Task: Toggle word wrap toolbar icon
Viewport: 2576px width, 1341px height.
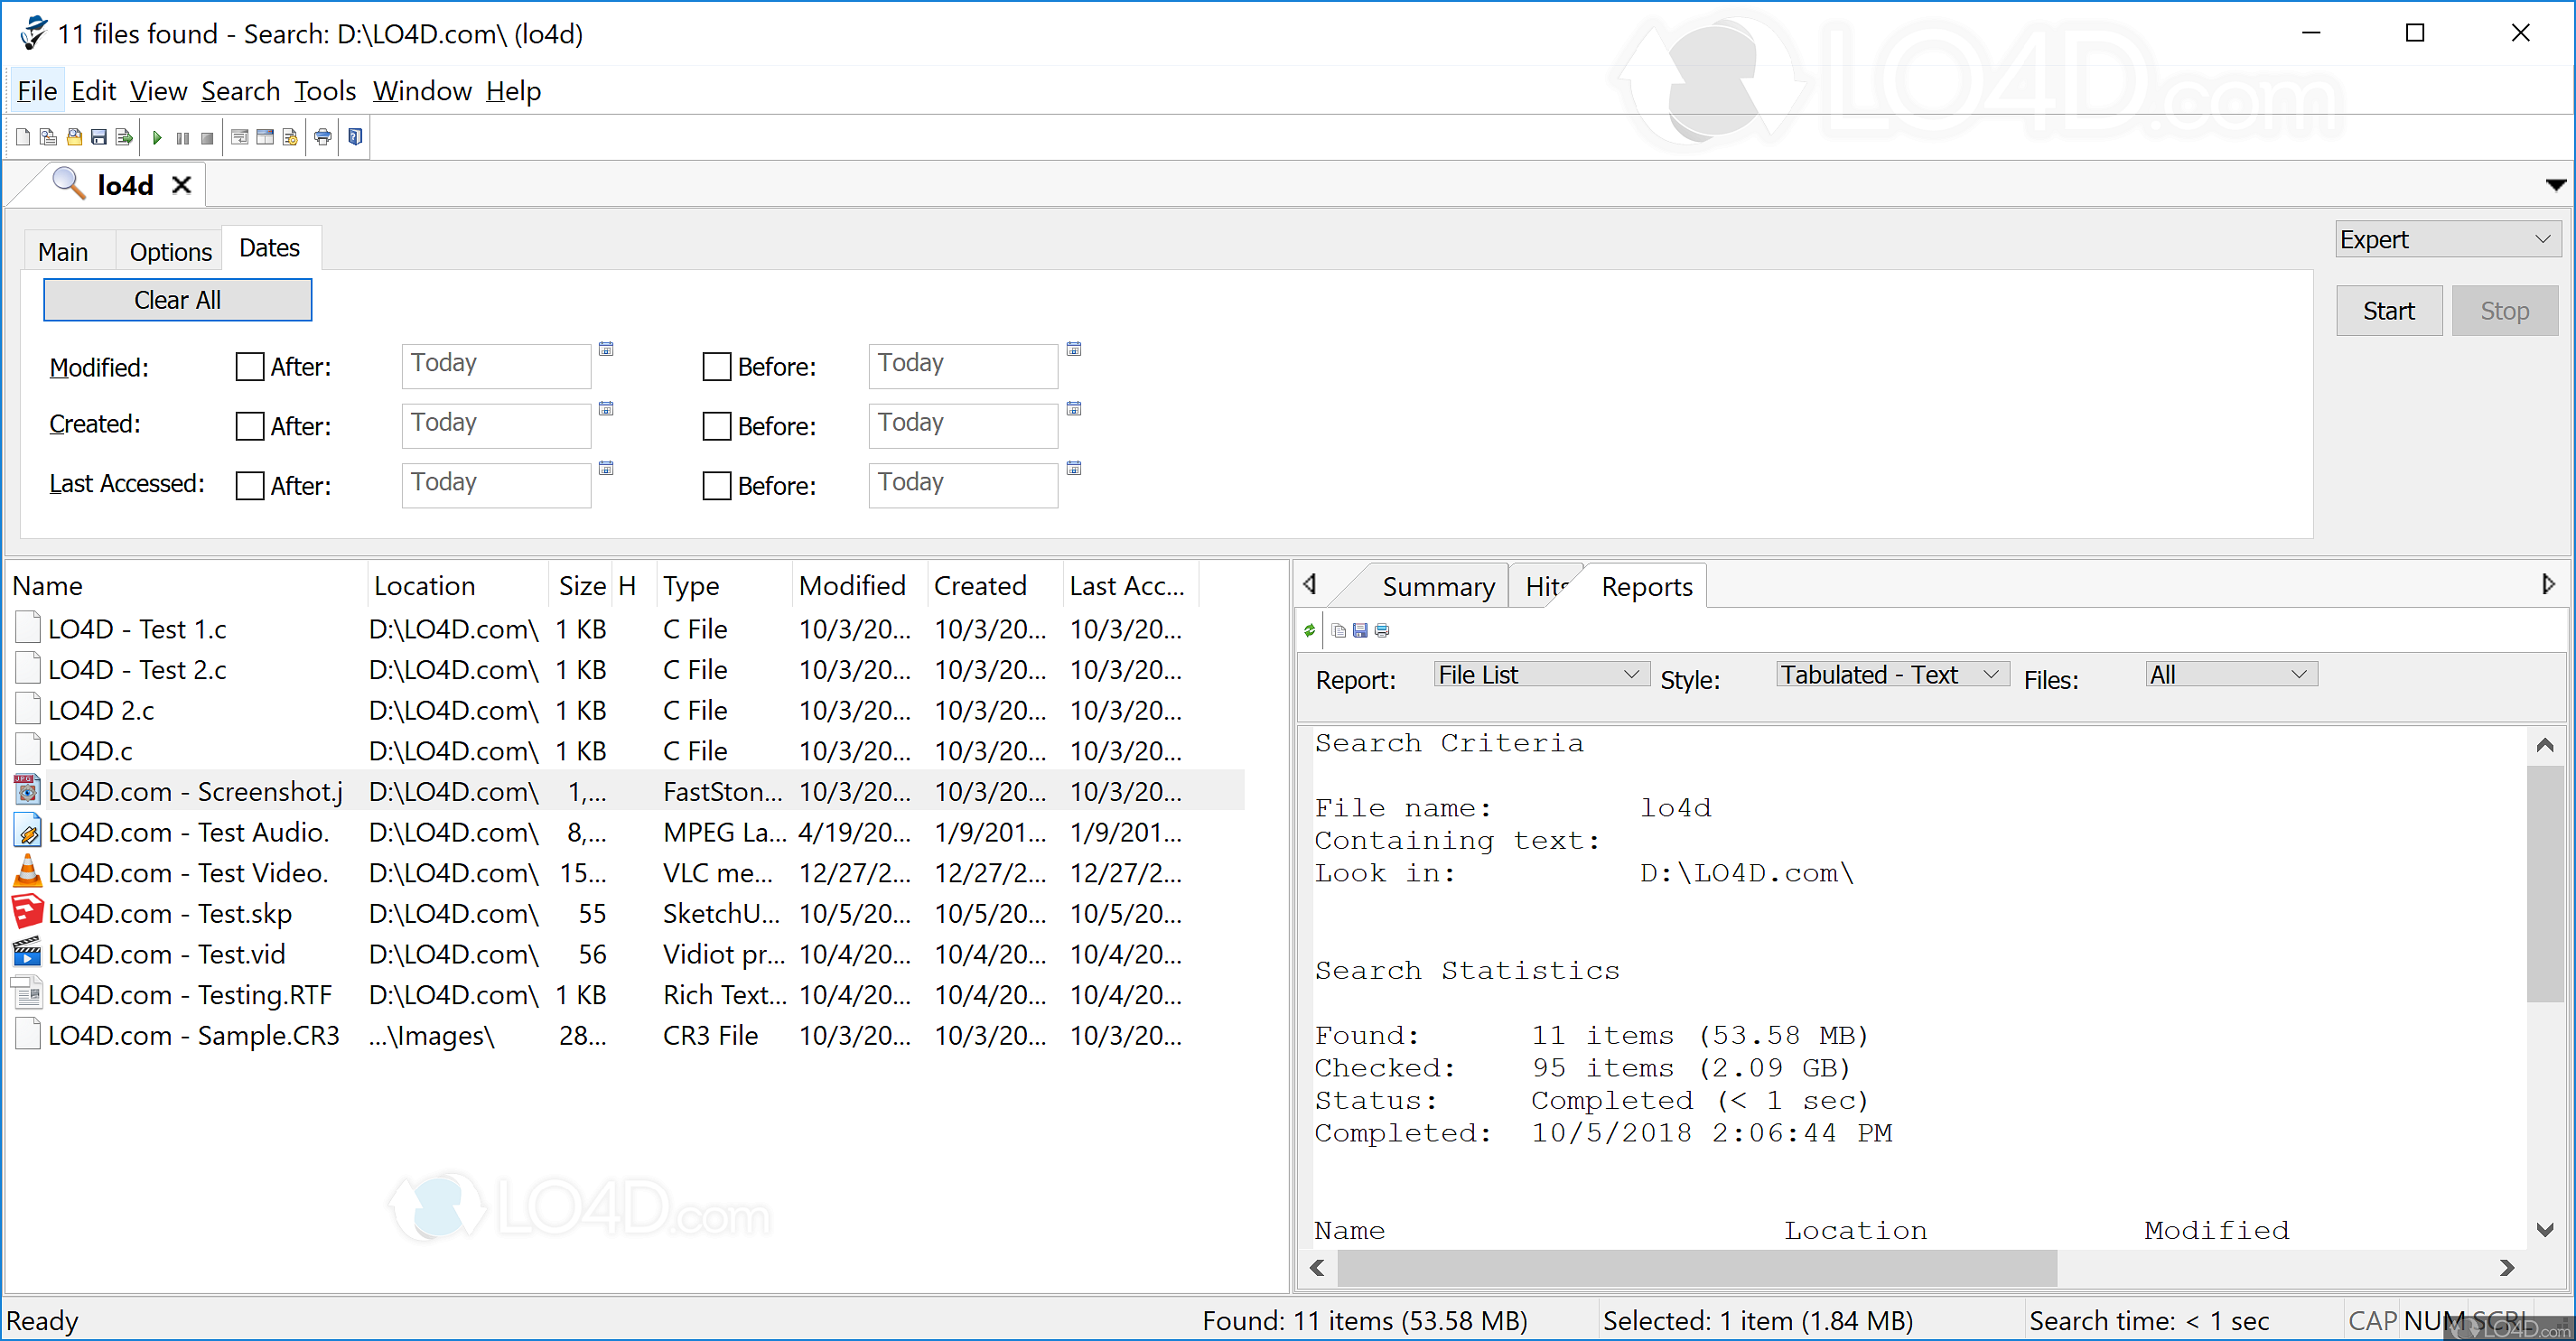Action: click(240, 137)
